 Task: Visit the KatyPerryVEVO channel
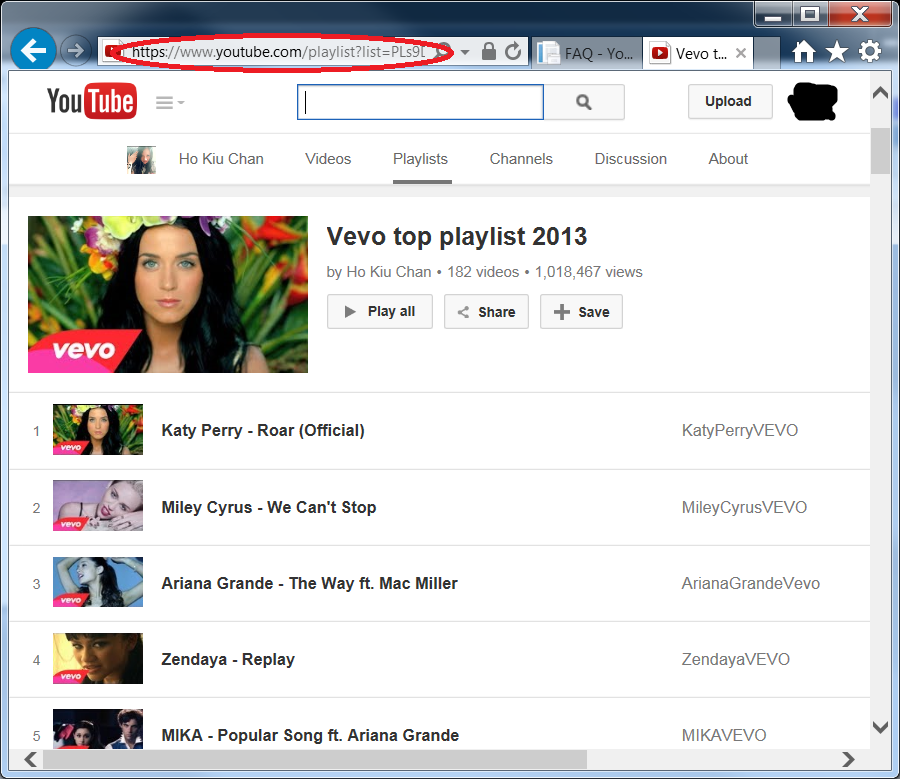tap(739, 431)
